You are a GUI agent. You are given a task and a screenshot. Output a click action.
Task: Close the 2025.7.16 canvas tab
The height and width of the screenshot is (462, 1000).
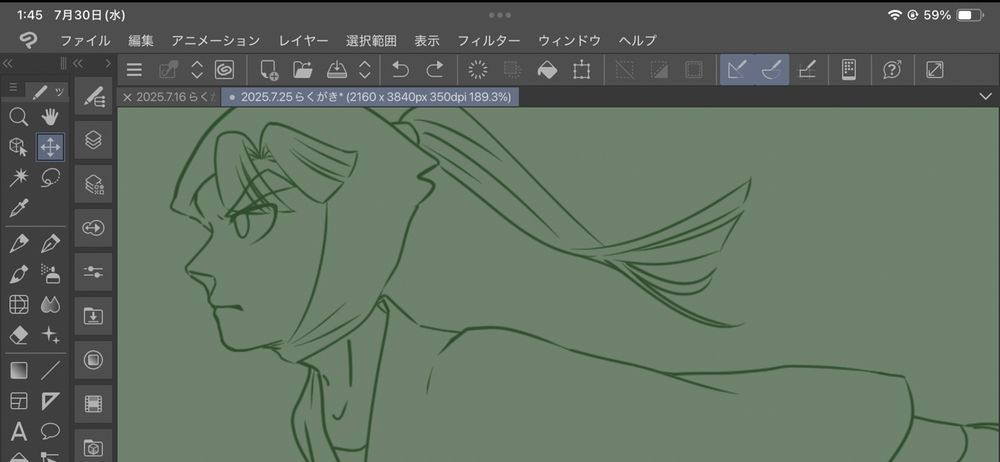127,97
